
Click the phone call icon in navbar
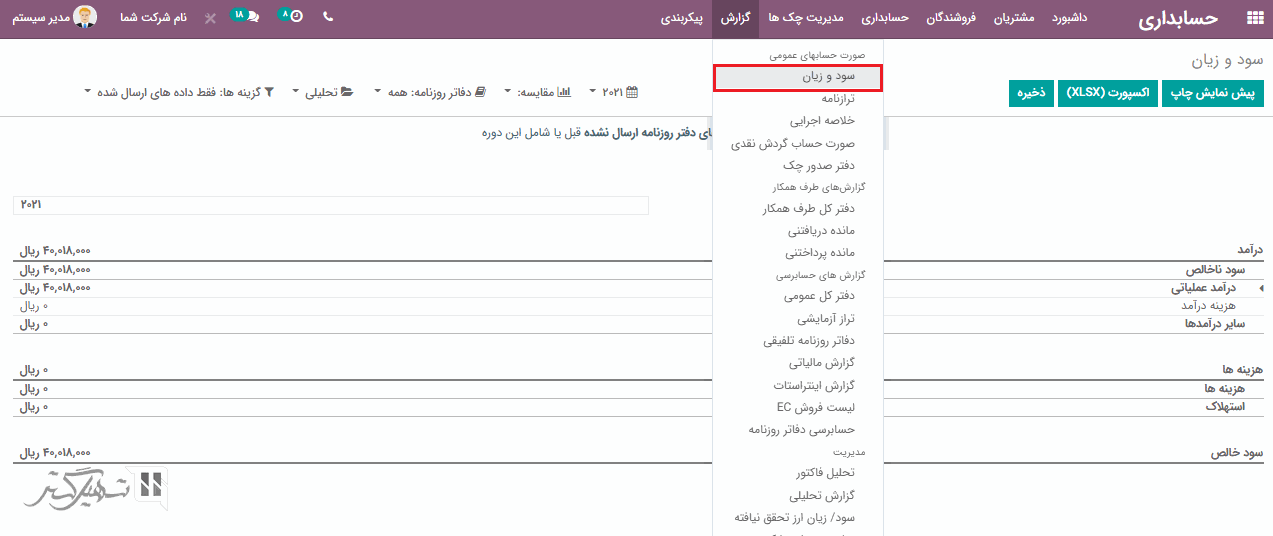(328, 18)
